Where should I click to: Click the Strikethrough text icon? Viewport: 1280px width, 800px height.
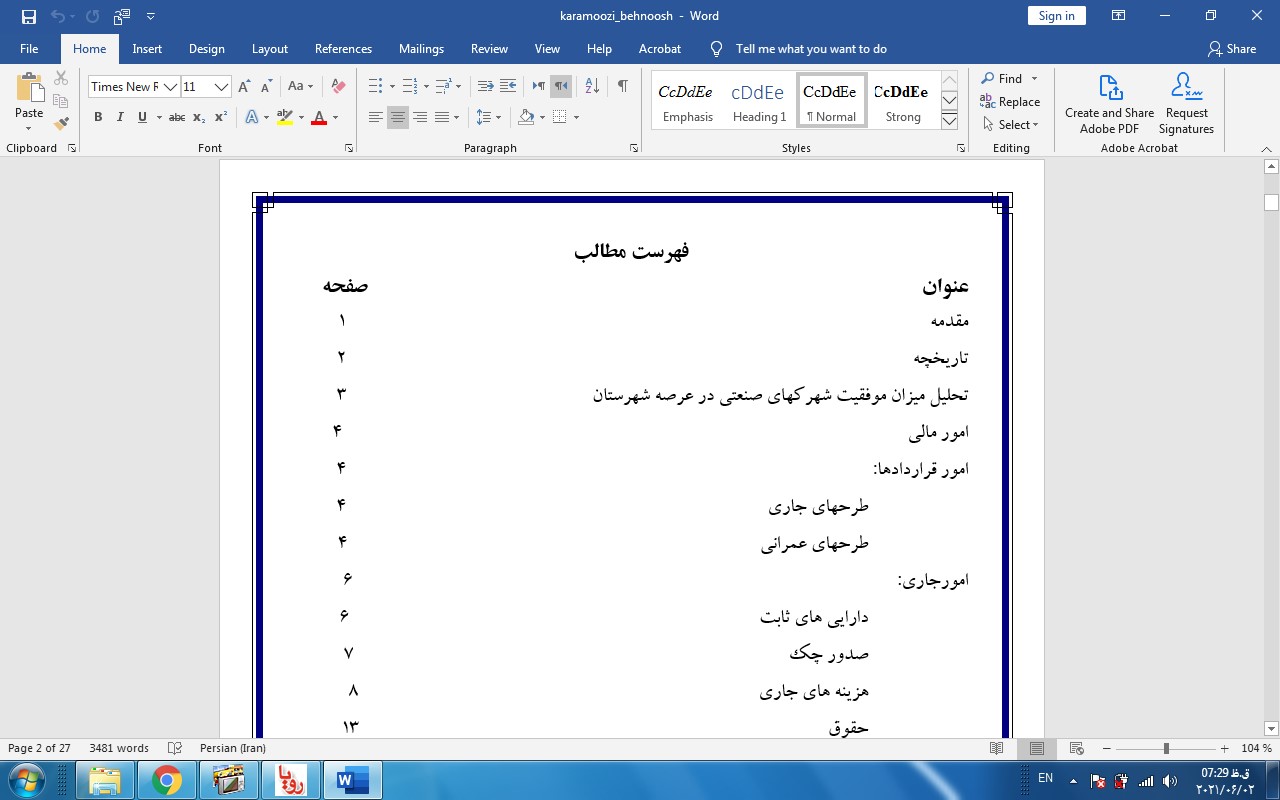pos(177,118)
